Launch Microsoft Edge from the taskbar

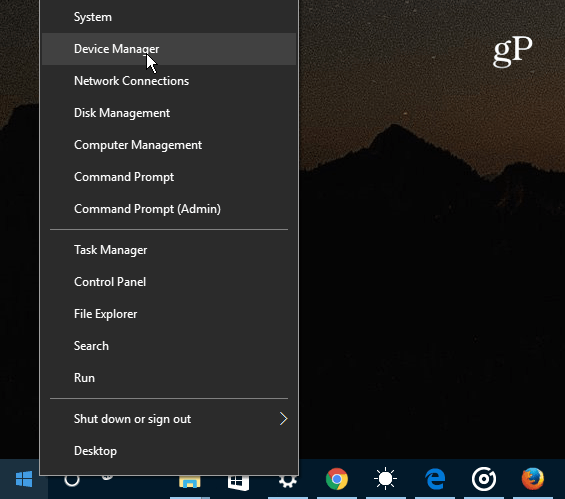[435, 479]
